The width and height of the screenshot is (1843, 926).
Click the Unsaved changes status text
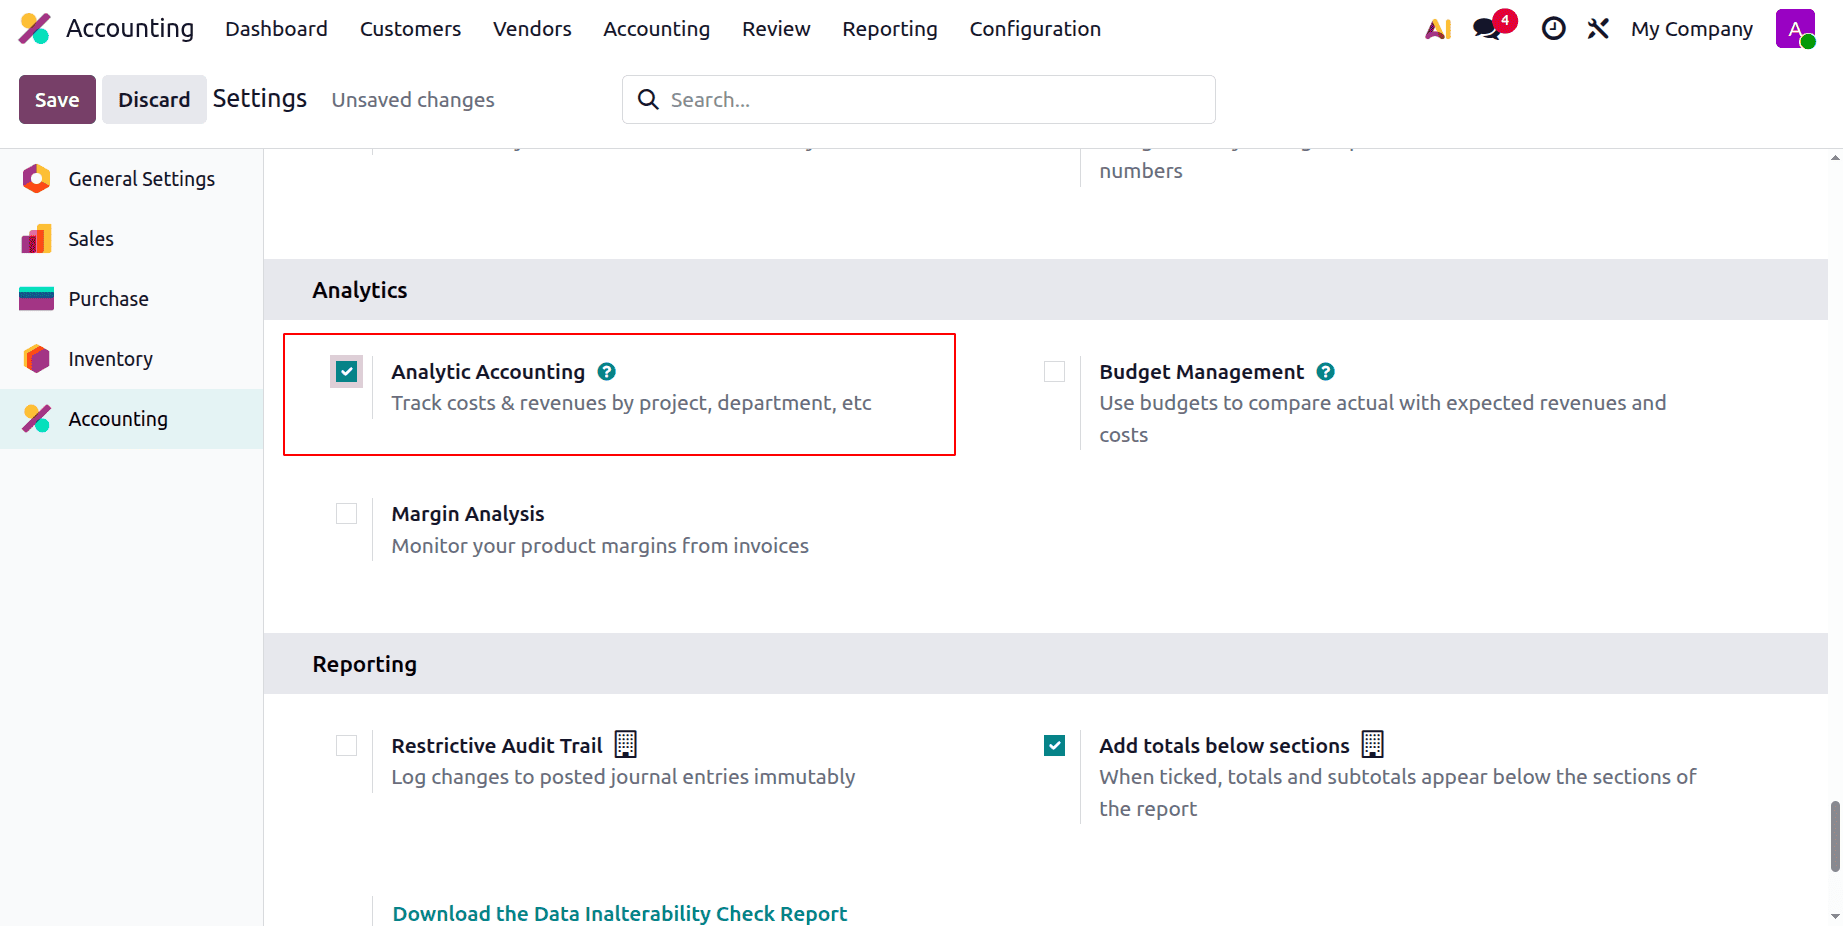(x=413, y=100)
